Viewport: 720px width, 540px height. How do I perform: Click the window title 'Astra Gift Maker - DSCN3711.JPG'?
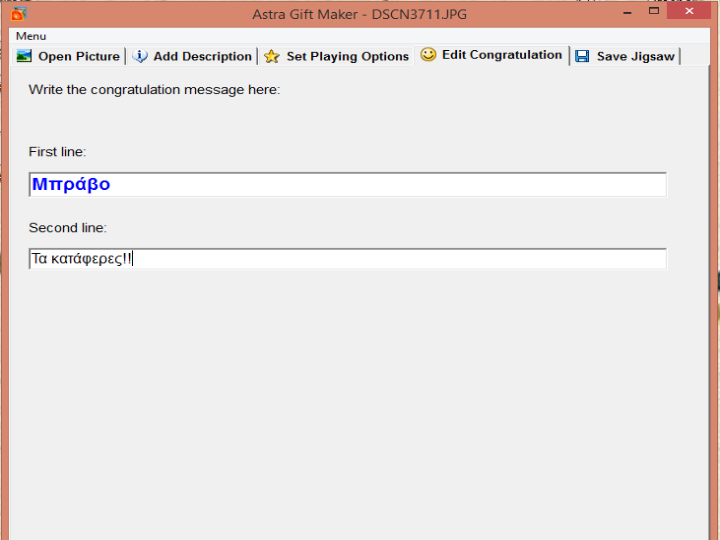coord(359,14)
